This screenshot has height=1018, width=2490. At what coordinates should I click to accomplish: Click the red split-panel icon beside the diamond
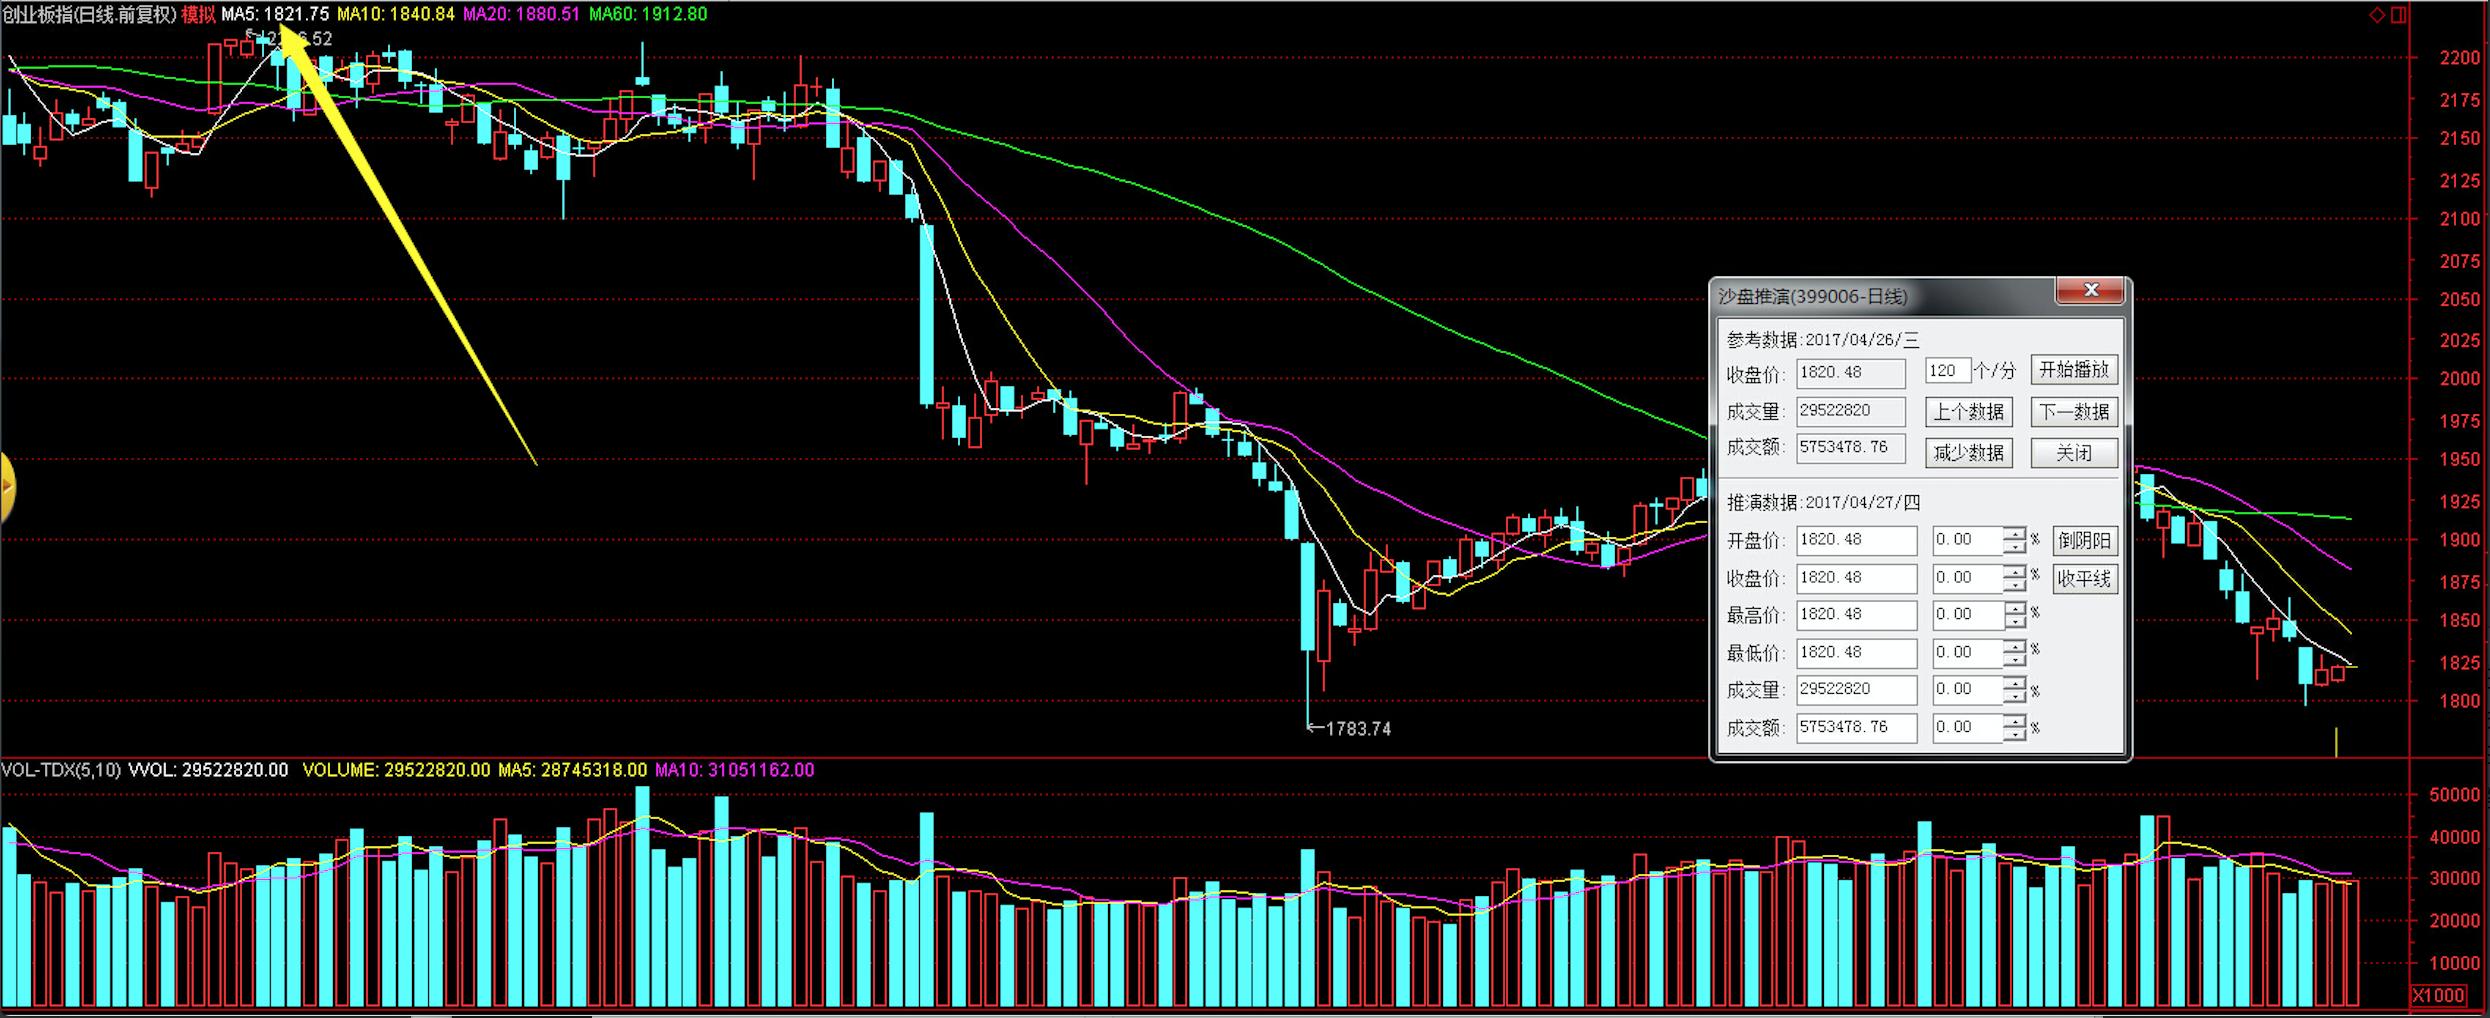[2398, 14]
